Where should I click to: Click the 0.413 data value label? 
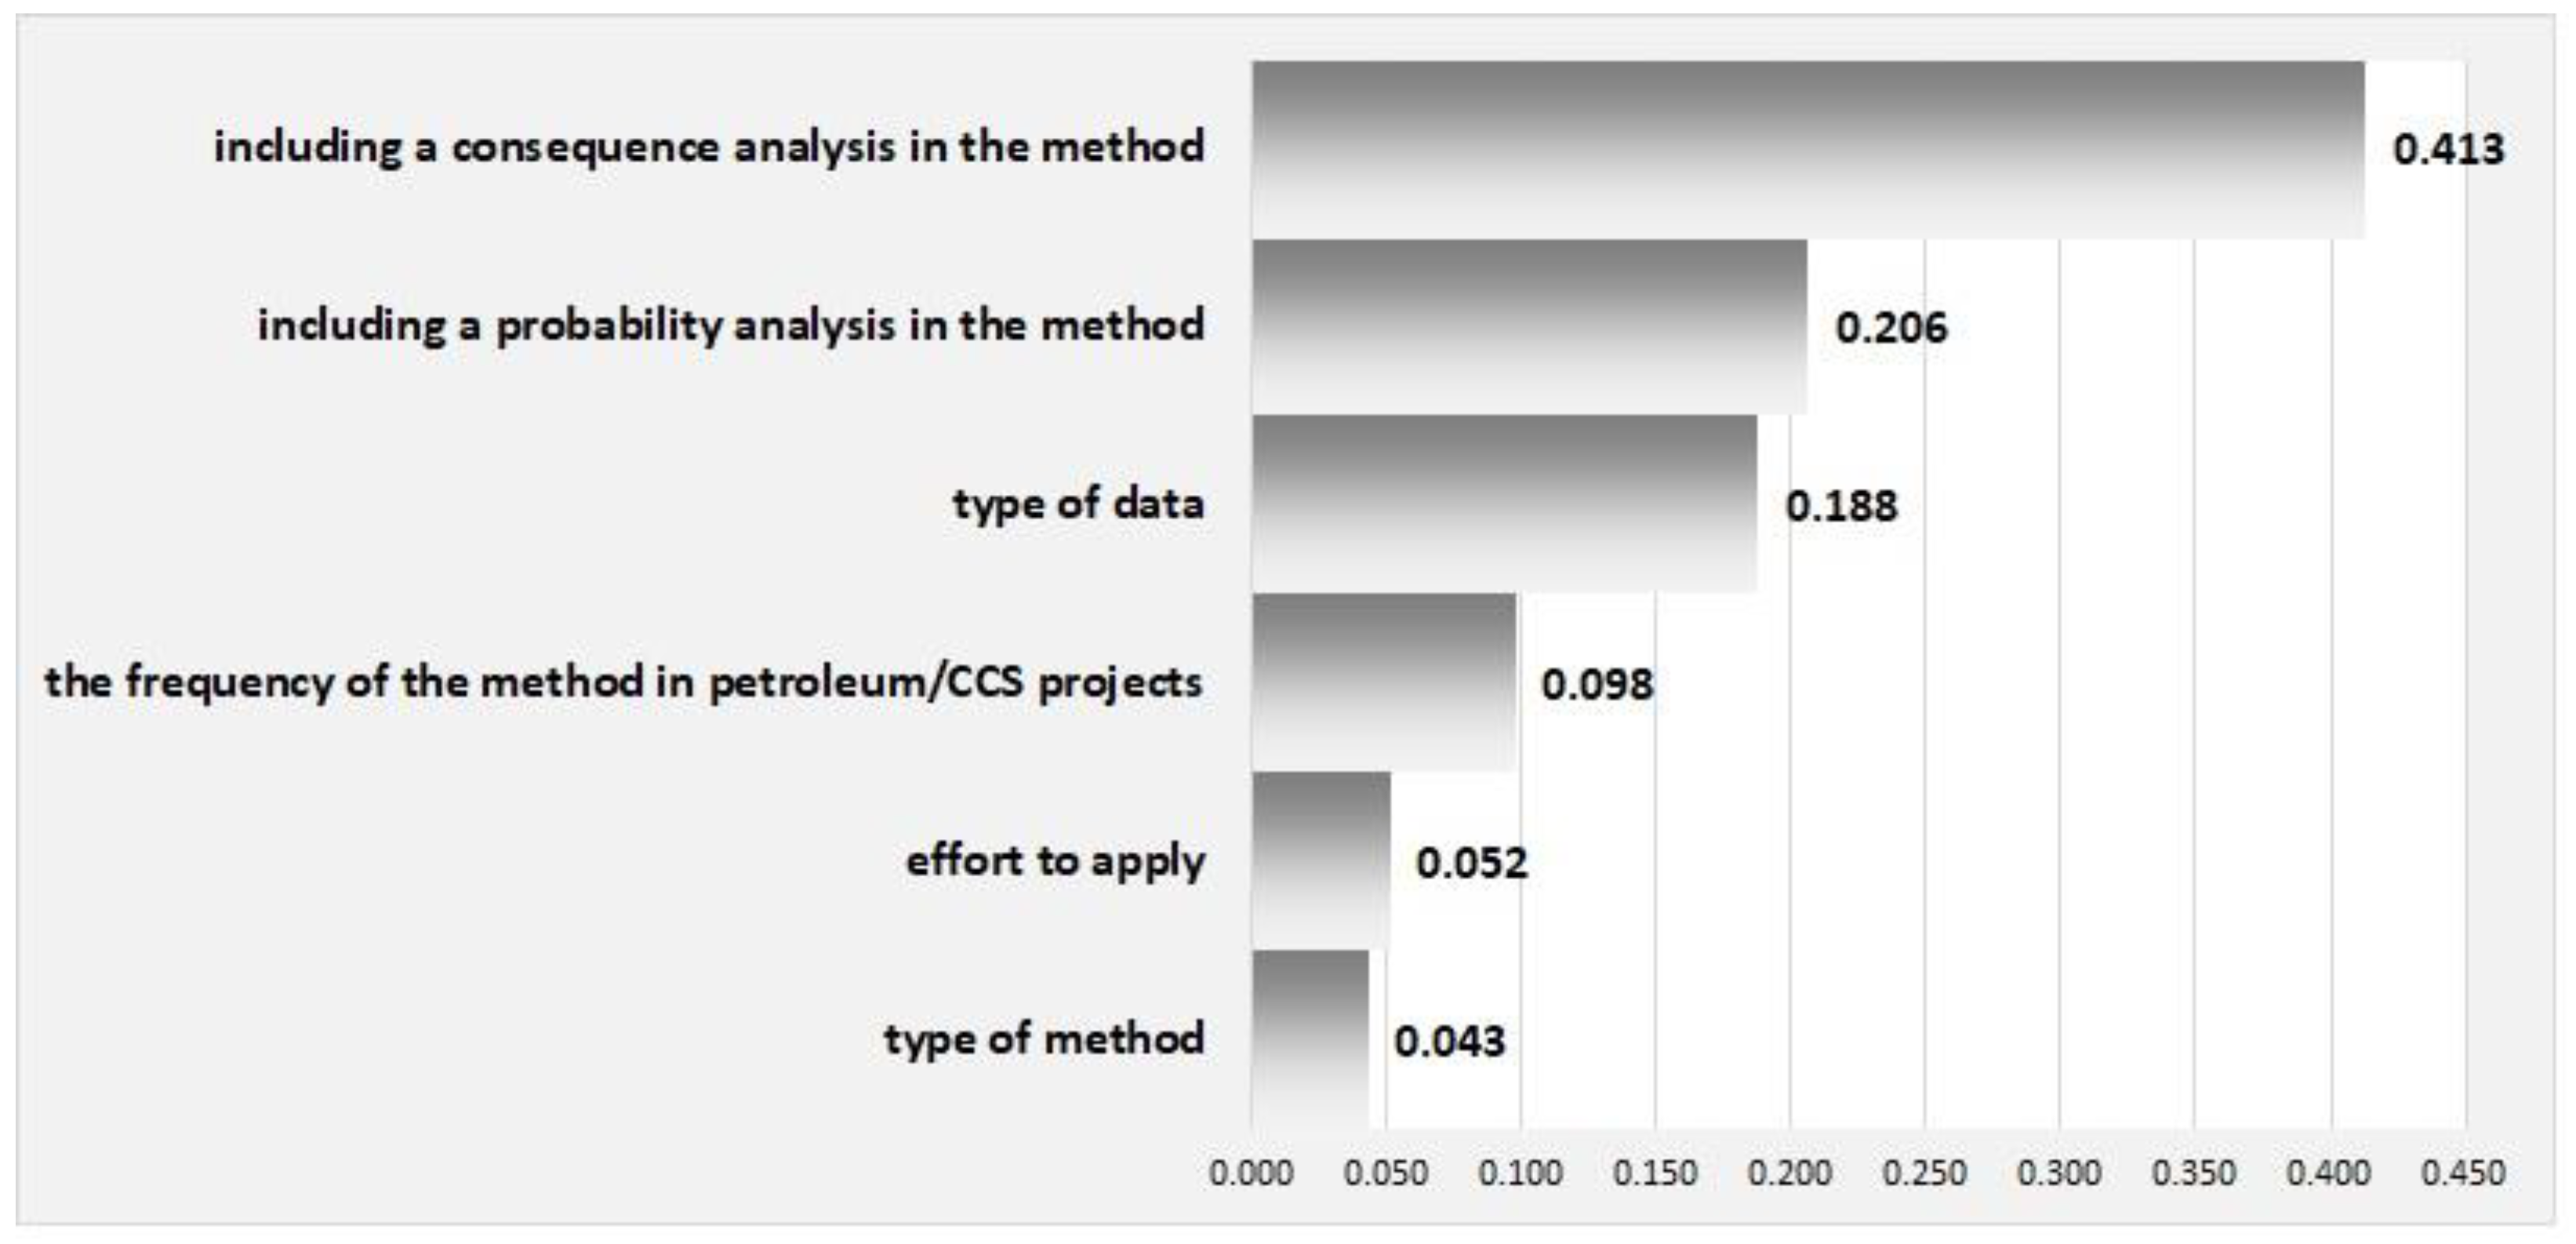(x=2448, y=150)
